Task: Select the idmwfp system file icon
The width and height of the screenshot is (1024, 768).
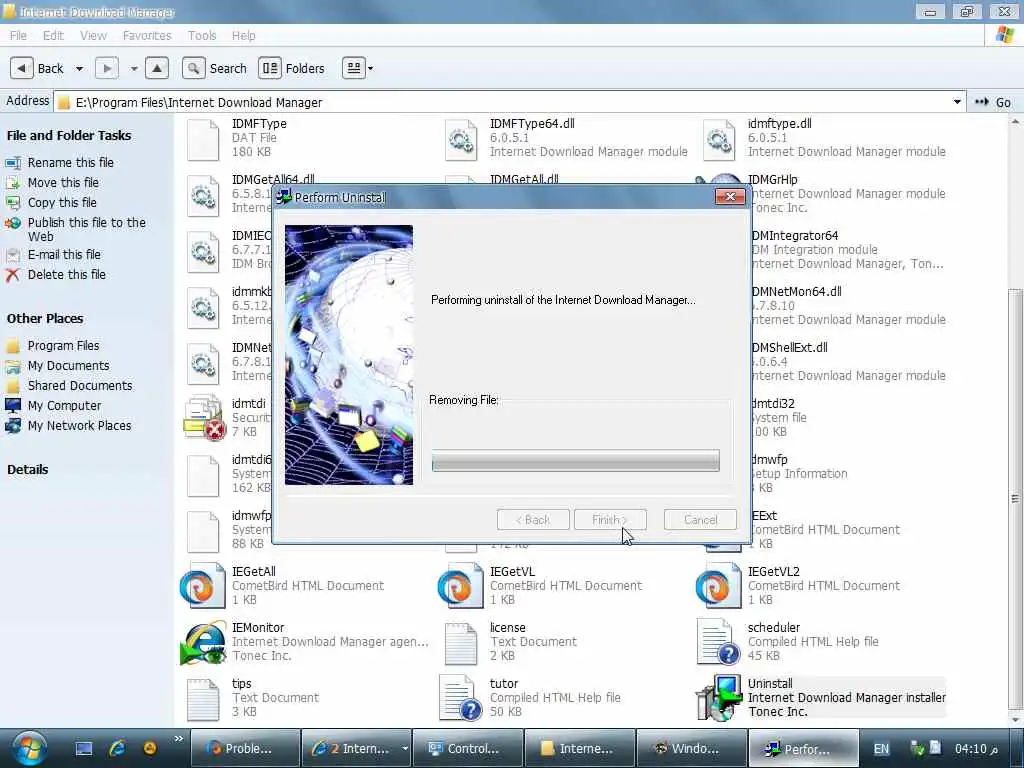Action: 203,532
